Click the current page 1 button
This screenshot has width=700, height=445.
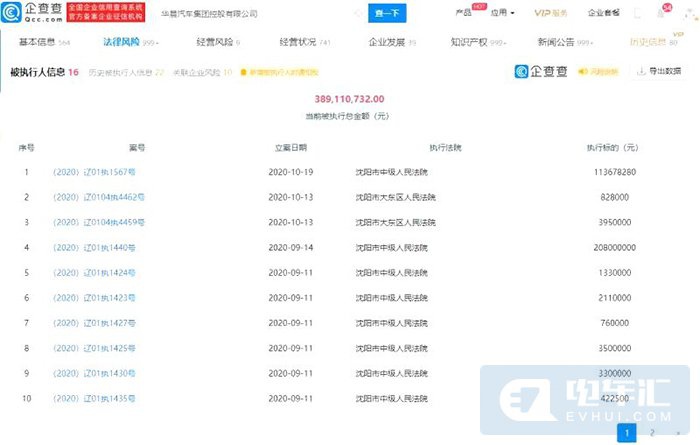click(627, 433)
